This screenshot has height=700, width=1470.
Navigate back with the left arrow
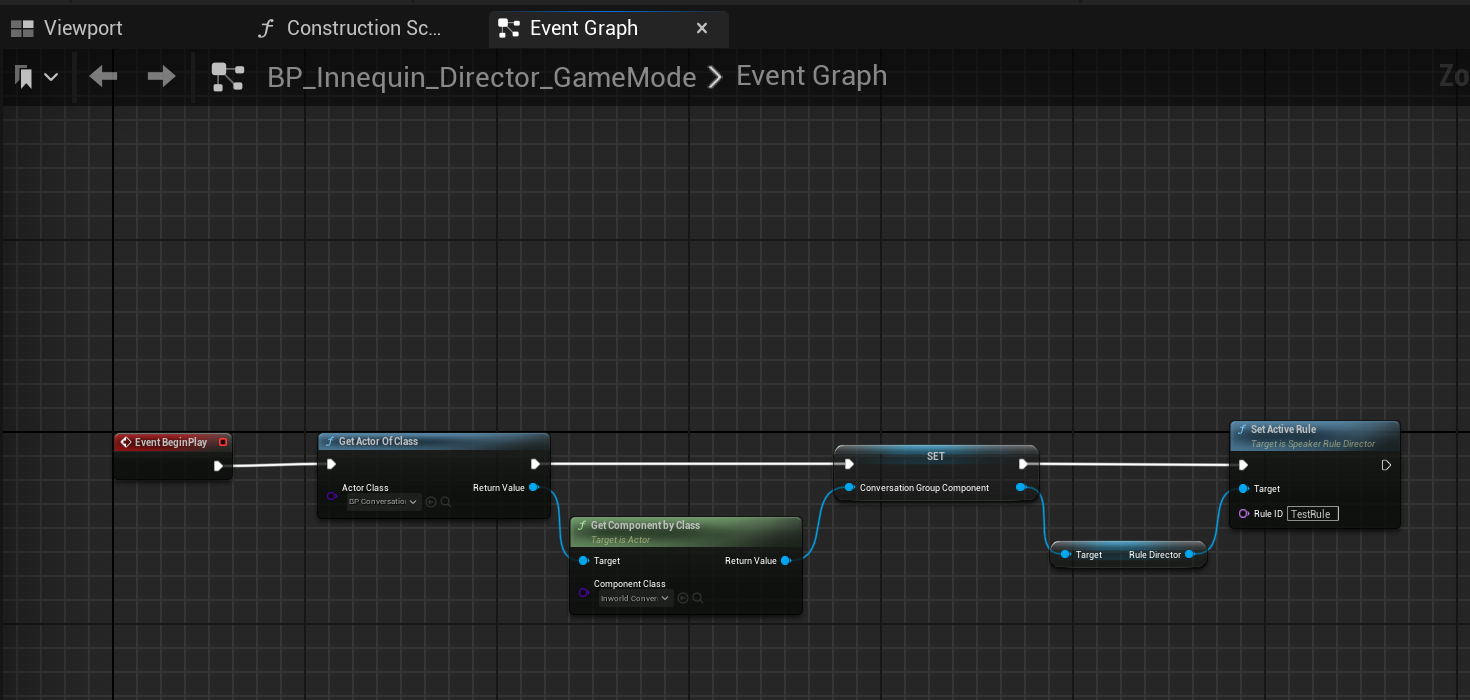pyautogui.click(x=103, y=76)
